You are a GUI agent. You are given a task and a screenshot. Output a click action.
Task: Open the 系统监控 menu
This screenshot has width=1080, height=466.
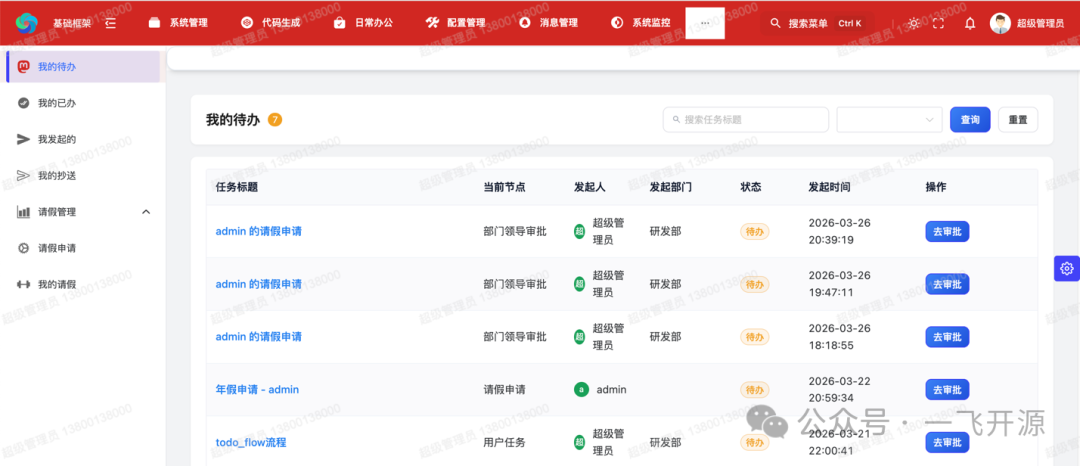coord(640,23)
